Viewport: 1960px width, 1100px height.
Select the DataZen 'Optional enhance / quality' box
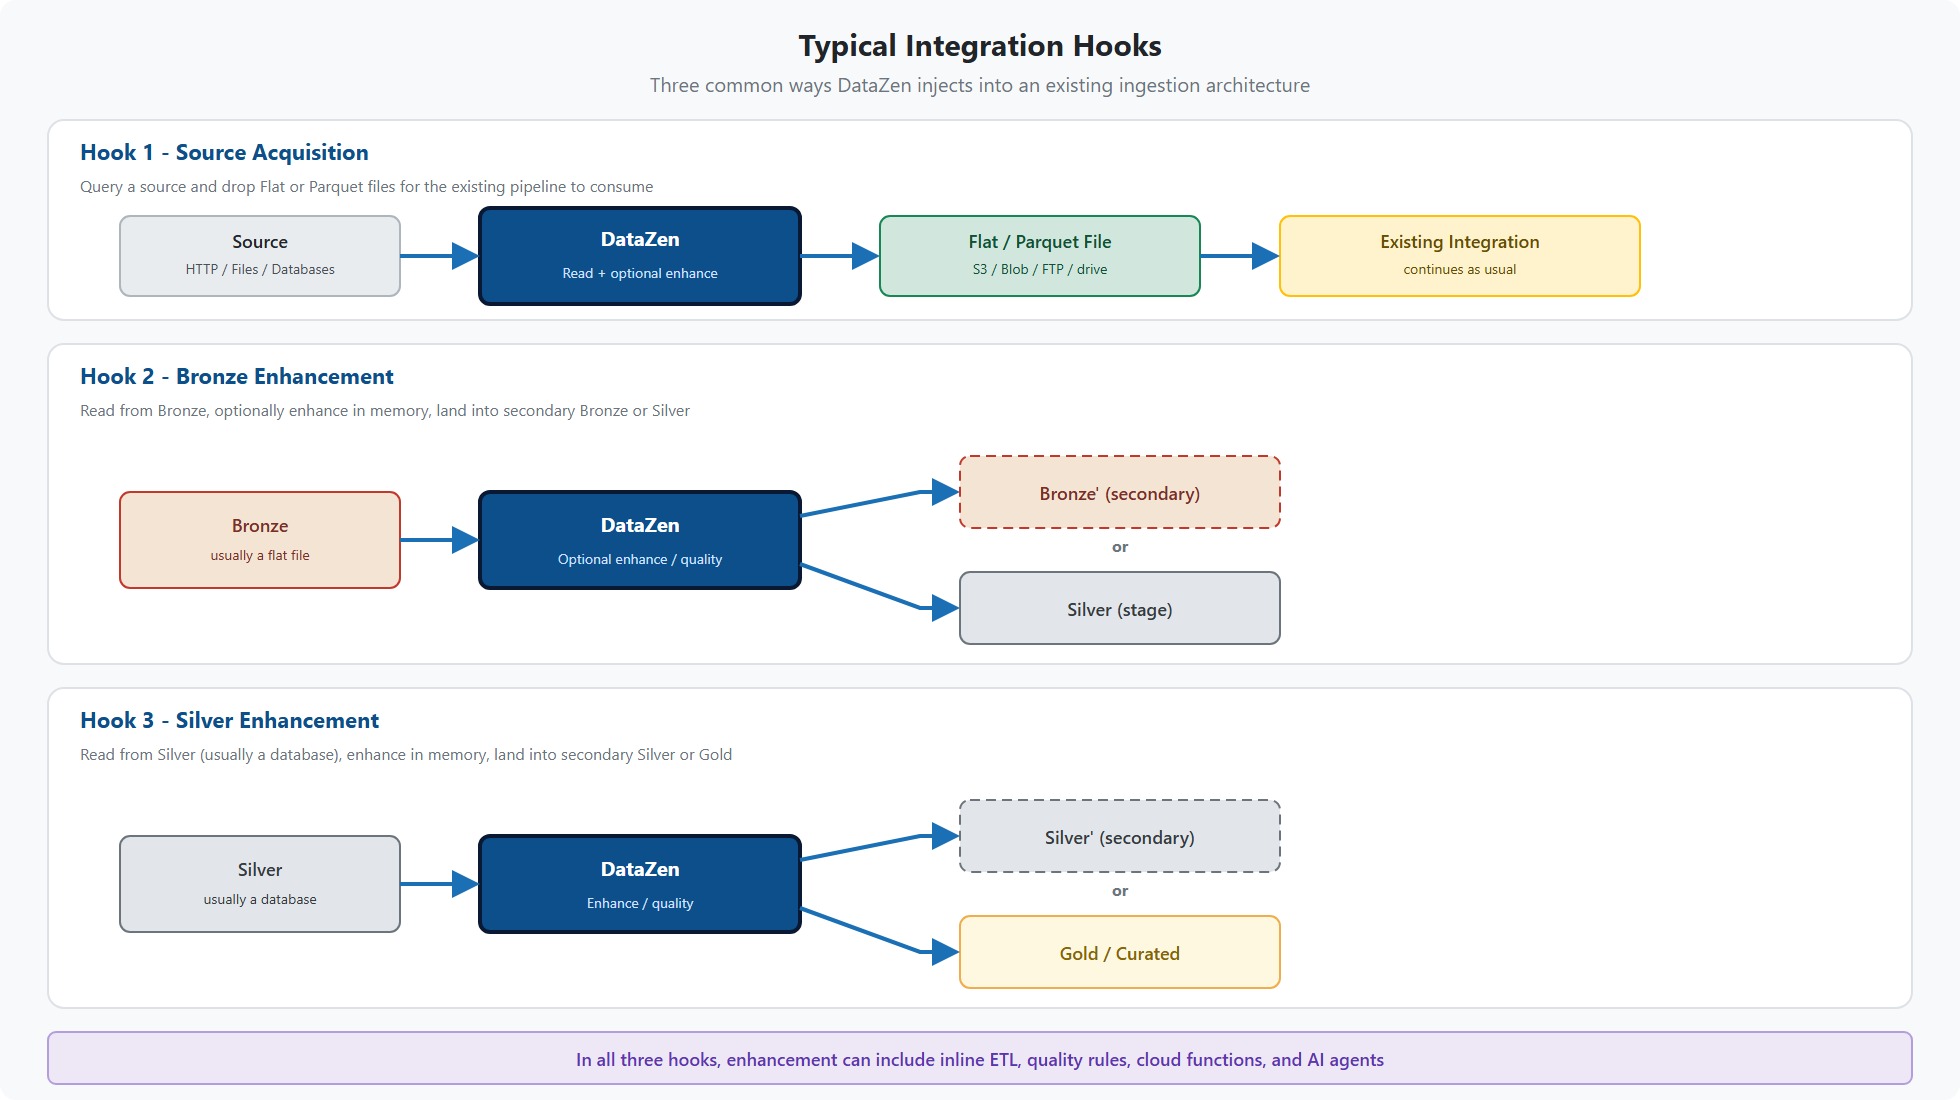tap(640, 540)
